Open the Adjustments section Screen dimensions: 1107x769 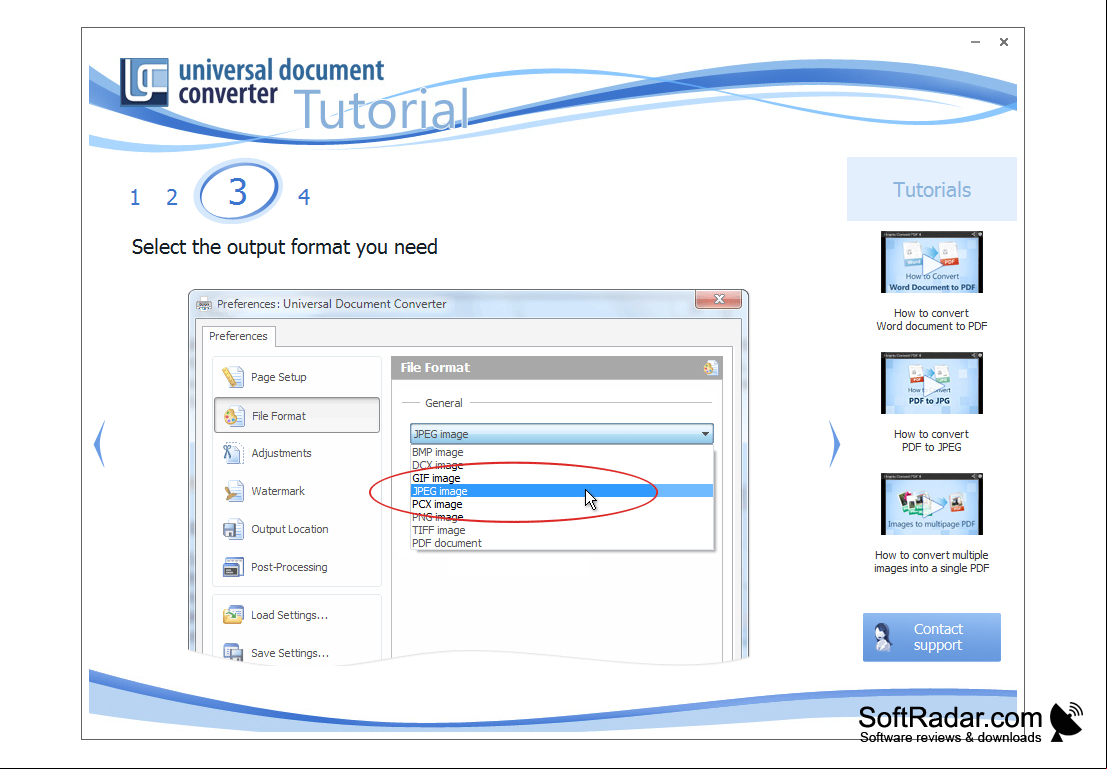pos(297,453)
